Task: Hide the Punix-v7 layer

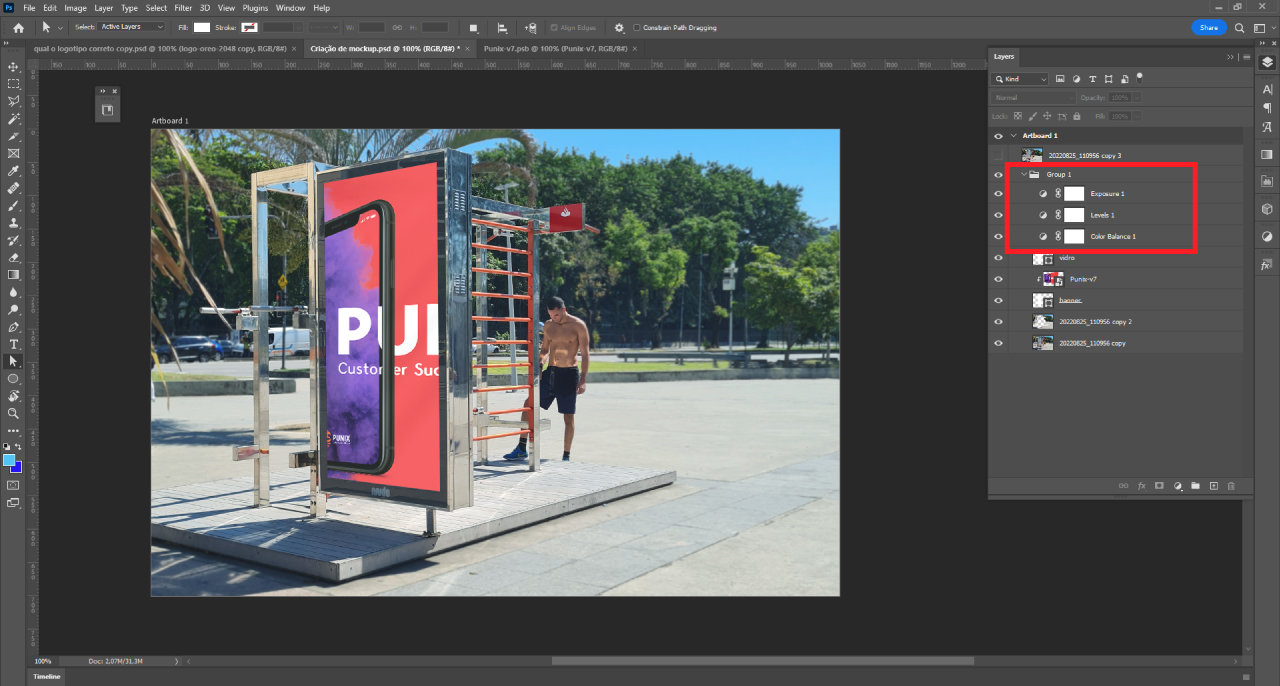Action: [998, 279]
